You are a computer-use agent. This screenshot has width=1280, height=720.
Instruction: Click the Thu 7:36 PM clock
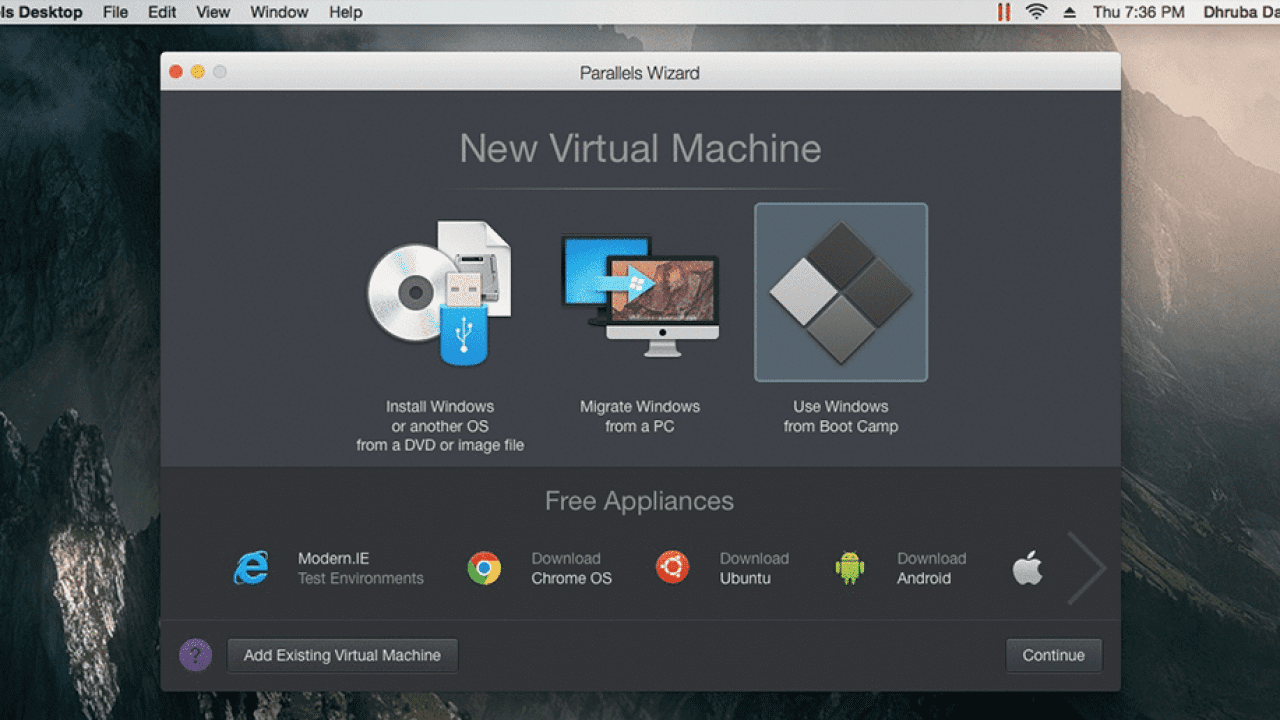[x=1139, y=12]
